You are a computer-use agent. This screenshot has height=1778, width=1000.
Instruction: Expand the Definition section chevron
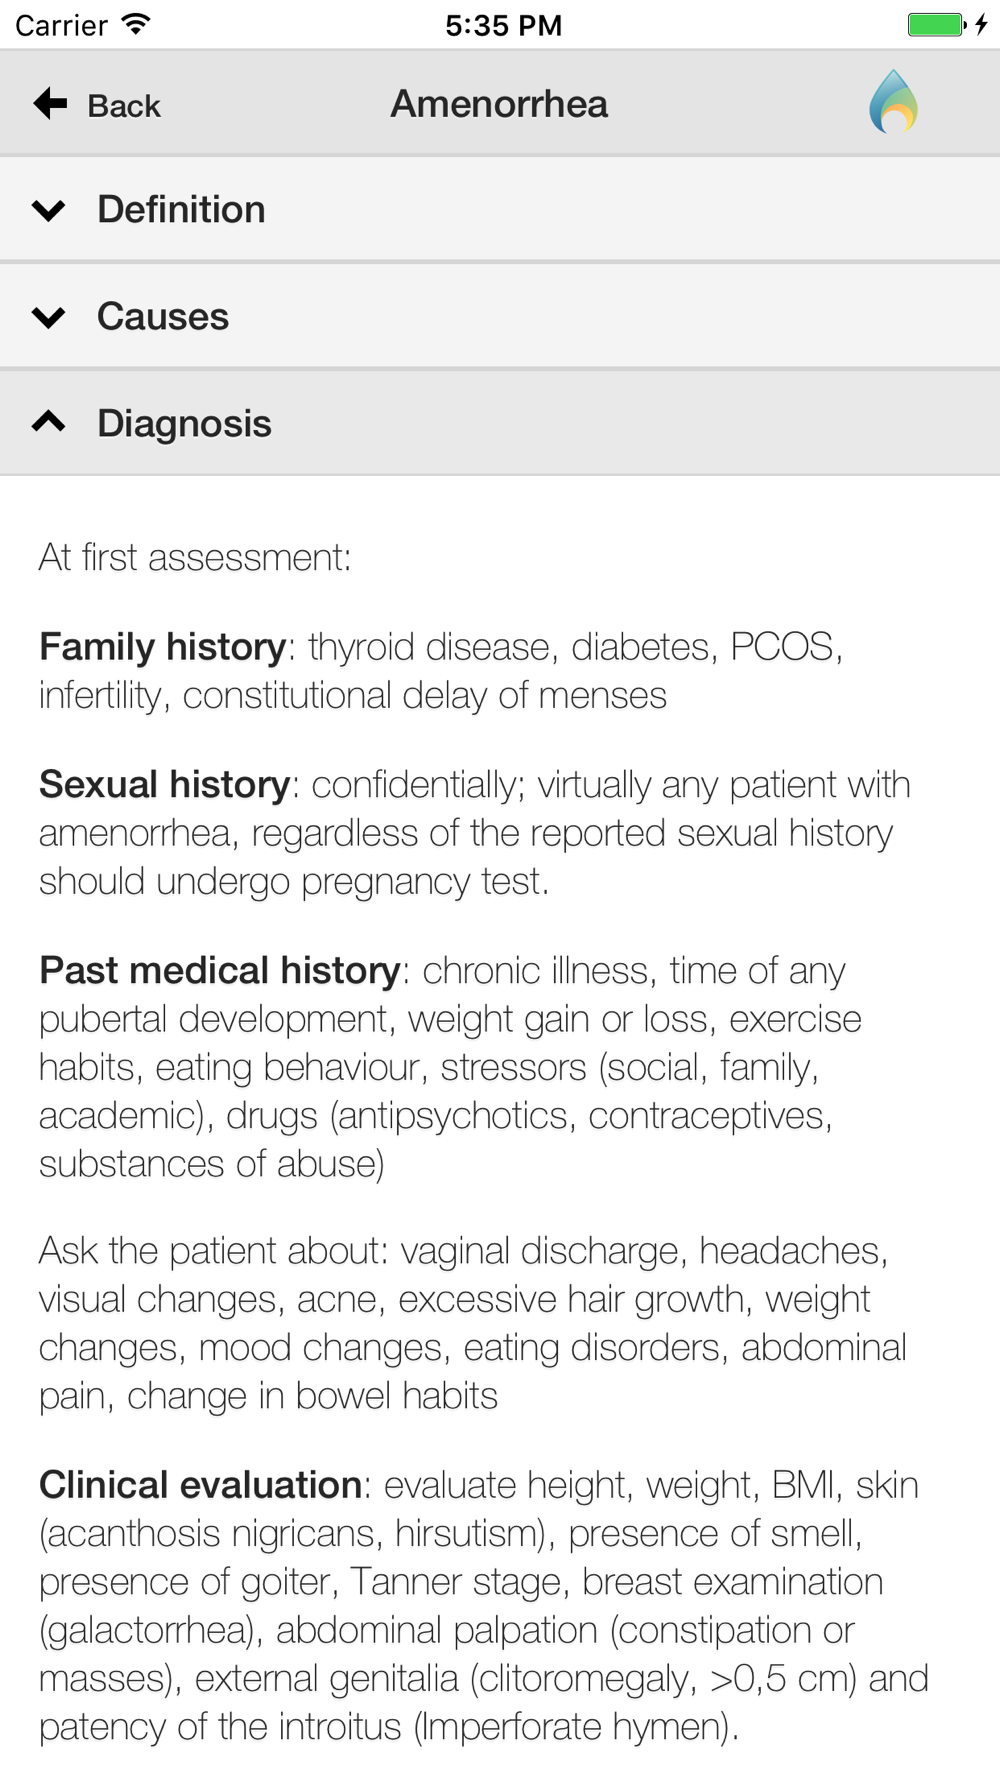click(48, 210)
